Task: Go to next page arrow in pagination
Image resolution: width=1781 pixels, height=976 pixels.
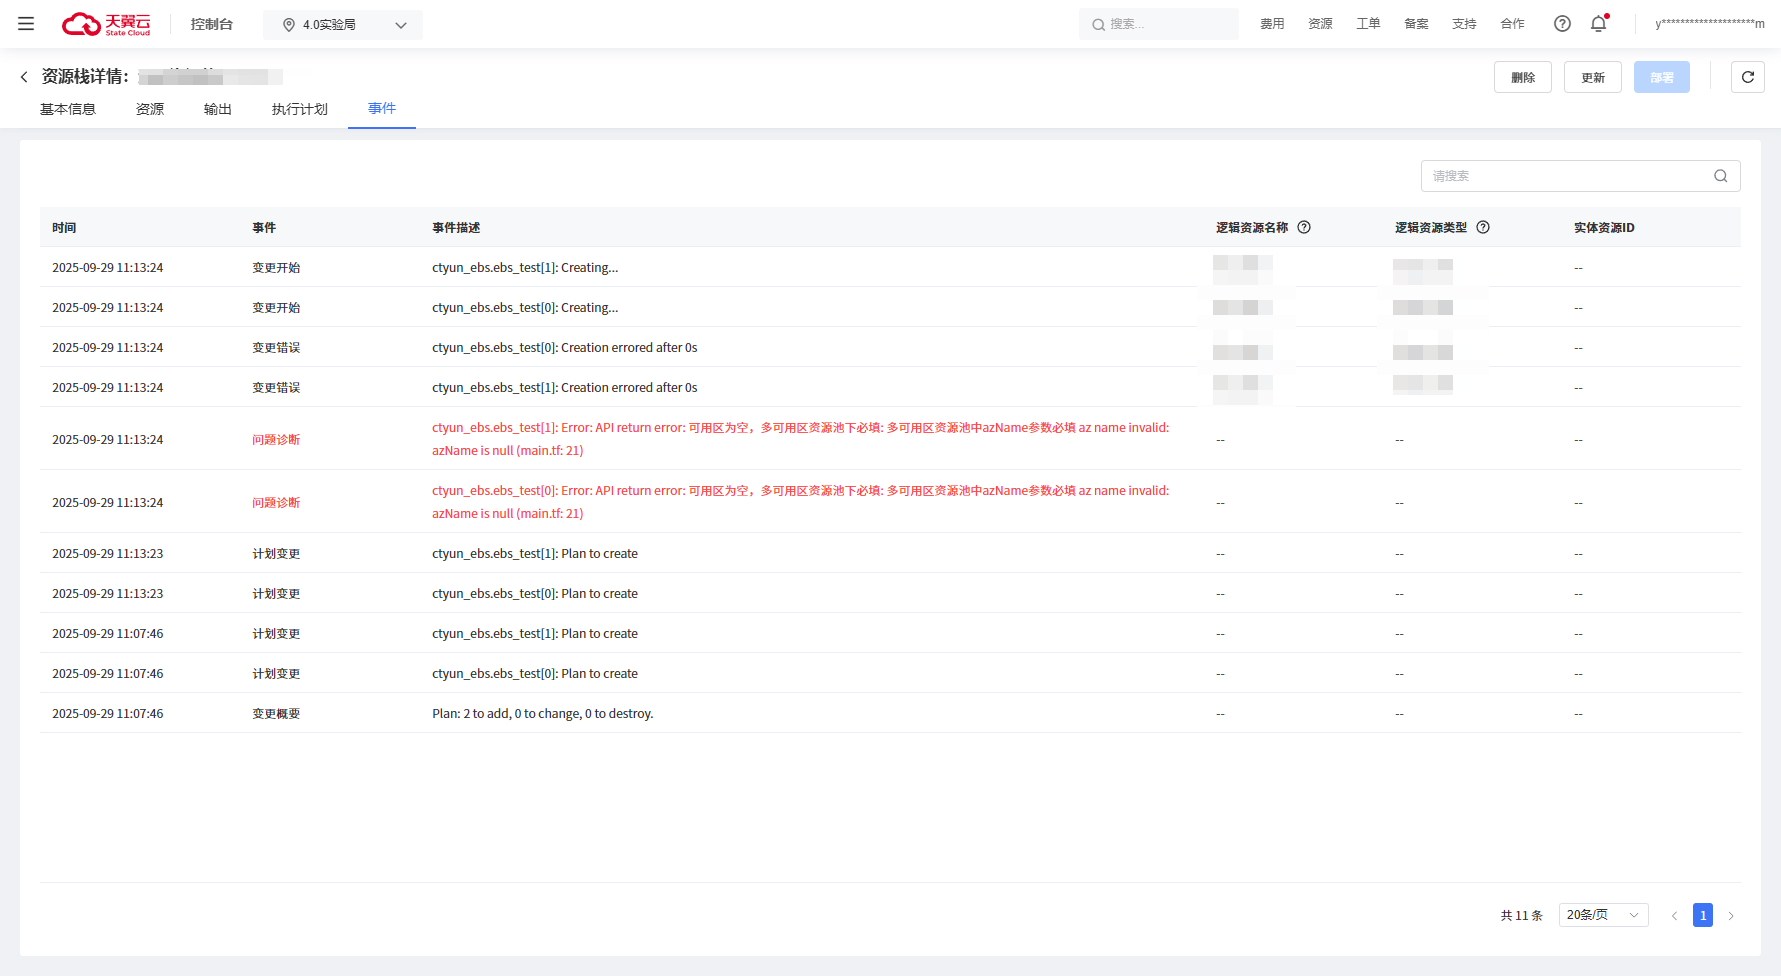Action: tap(1731, 915)
